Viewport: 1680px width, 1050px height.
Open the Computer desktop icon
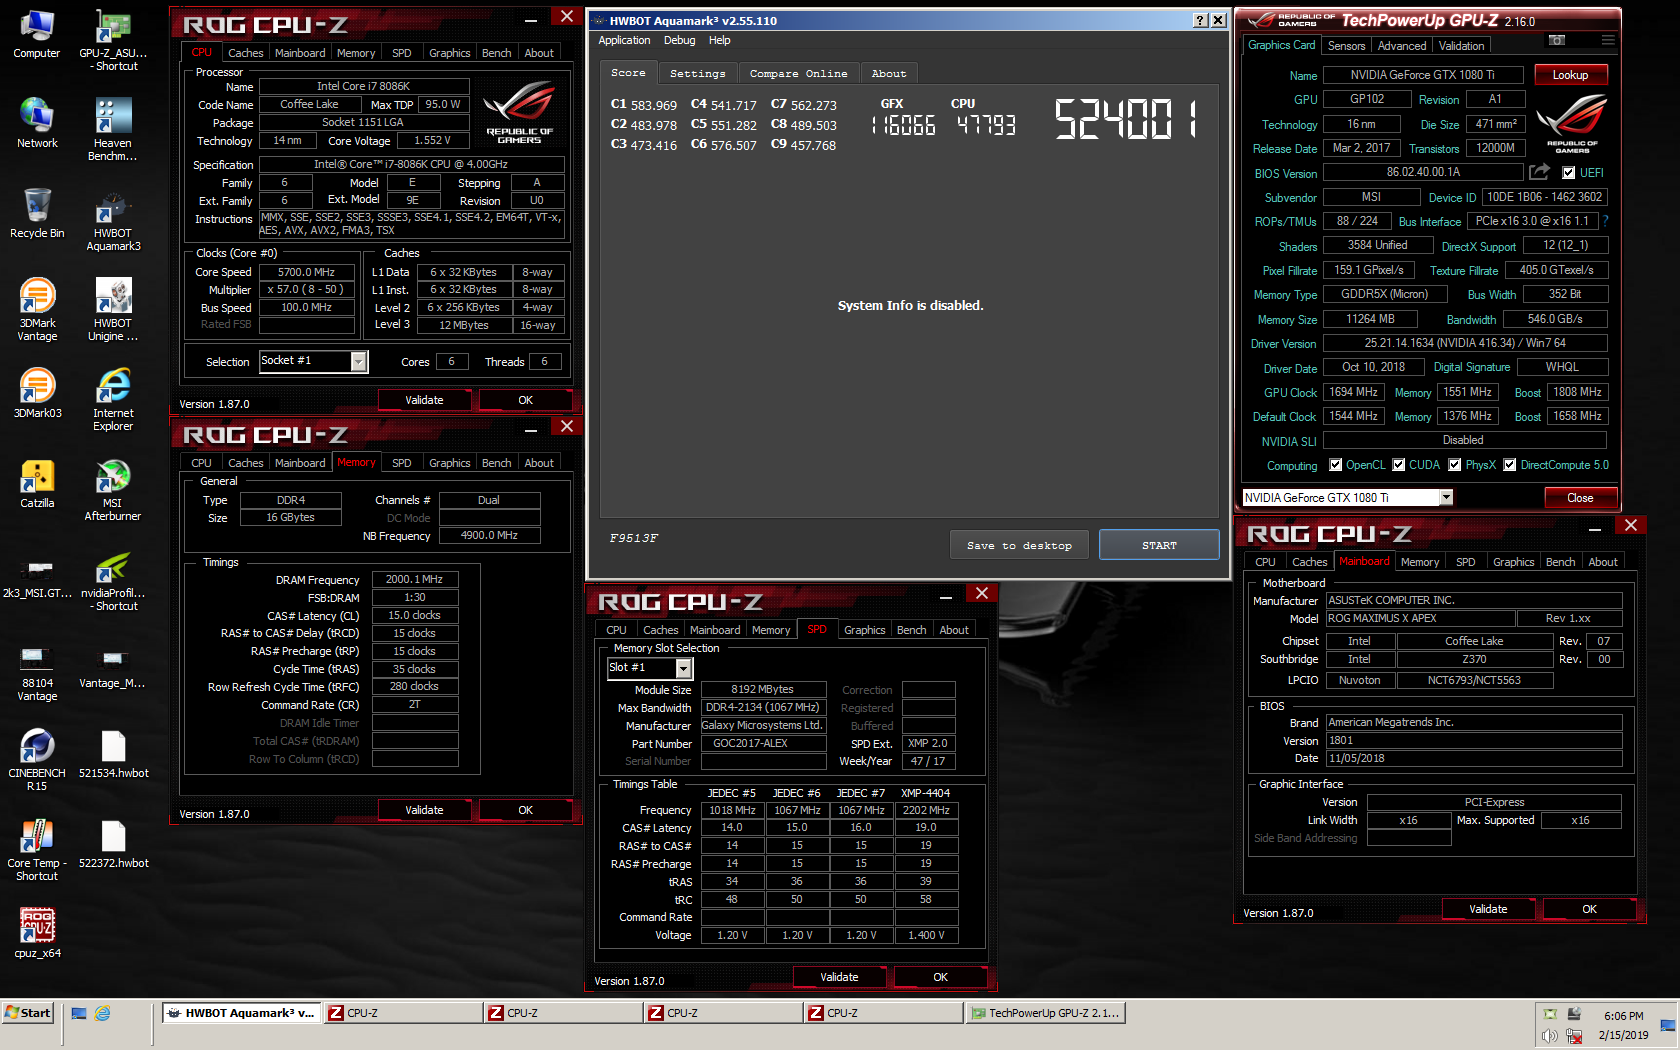click(37, 34)
